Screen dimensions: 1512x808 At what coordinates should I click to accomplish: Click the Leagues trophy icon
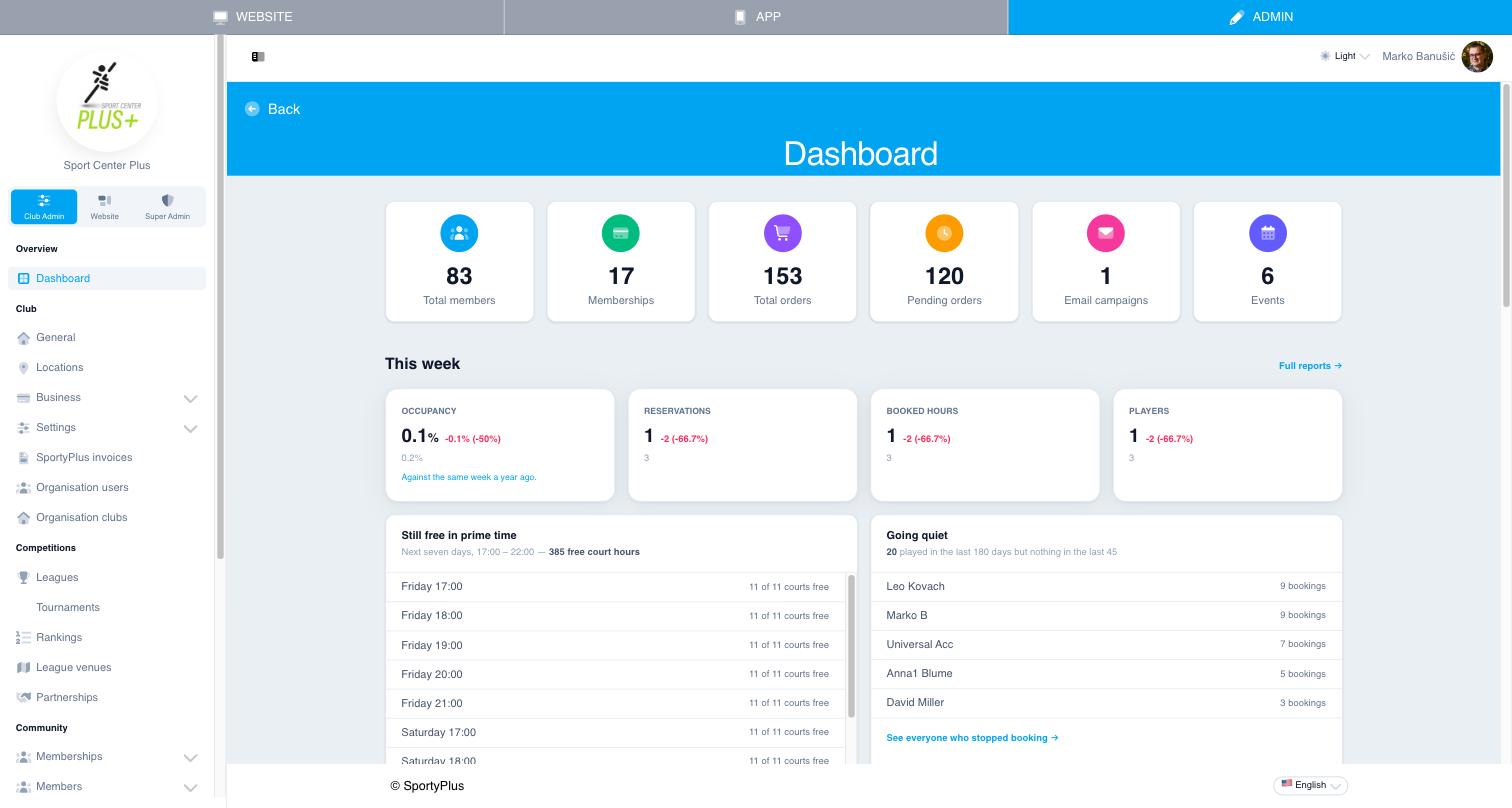pos(24,578)
